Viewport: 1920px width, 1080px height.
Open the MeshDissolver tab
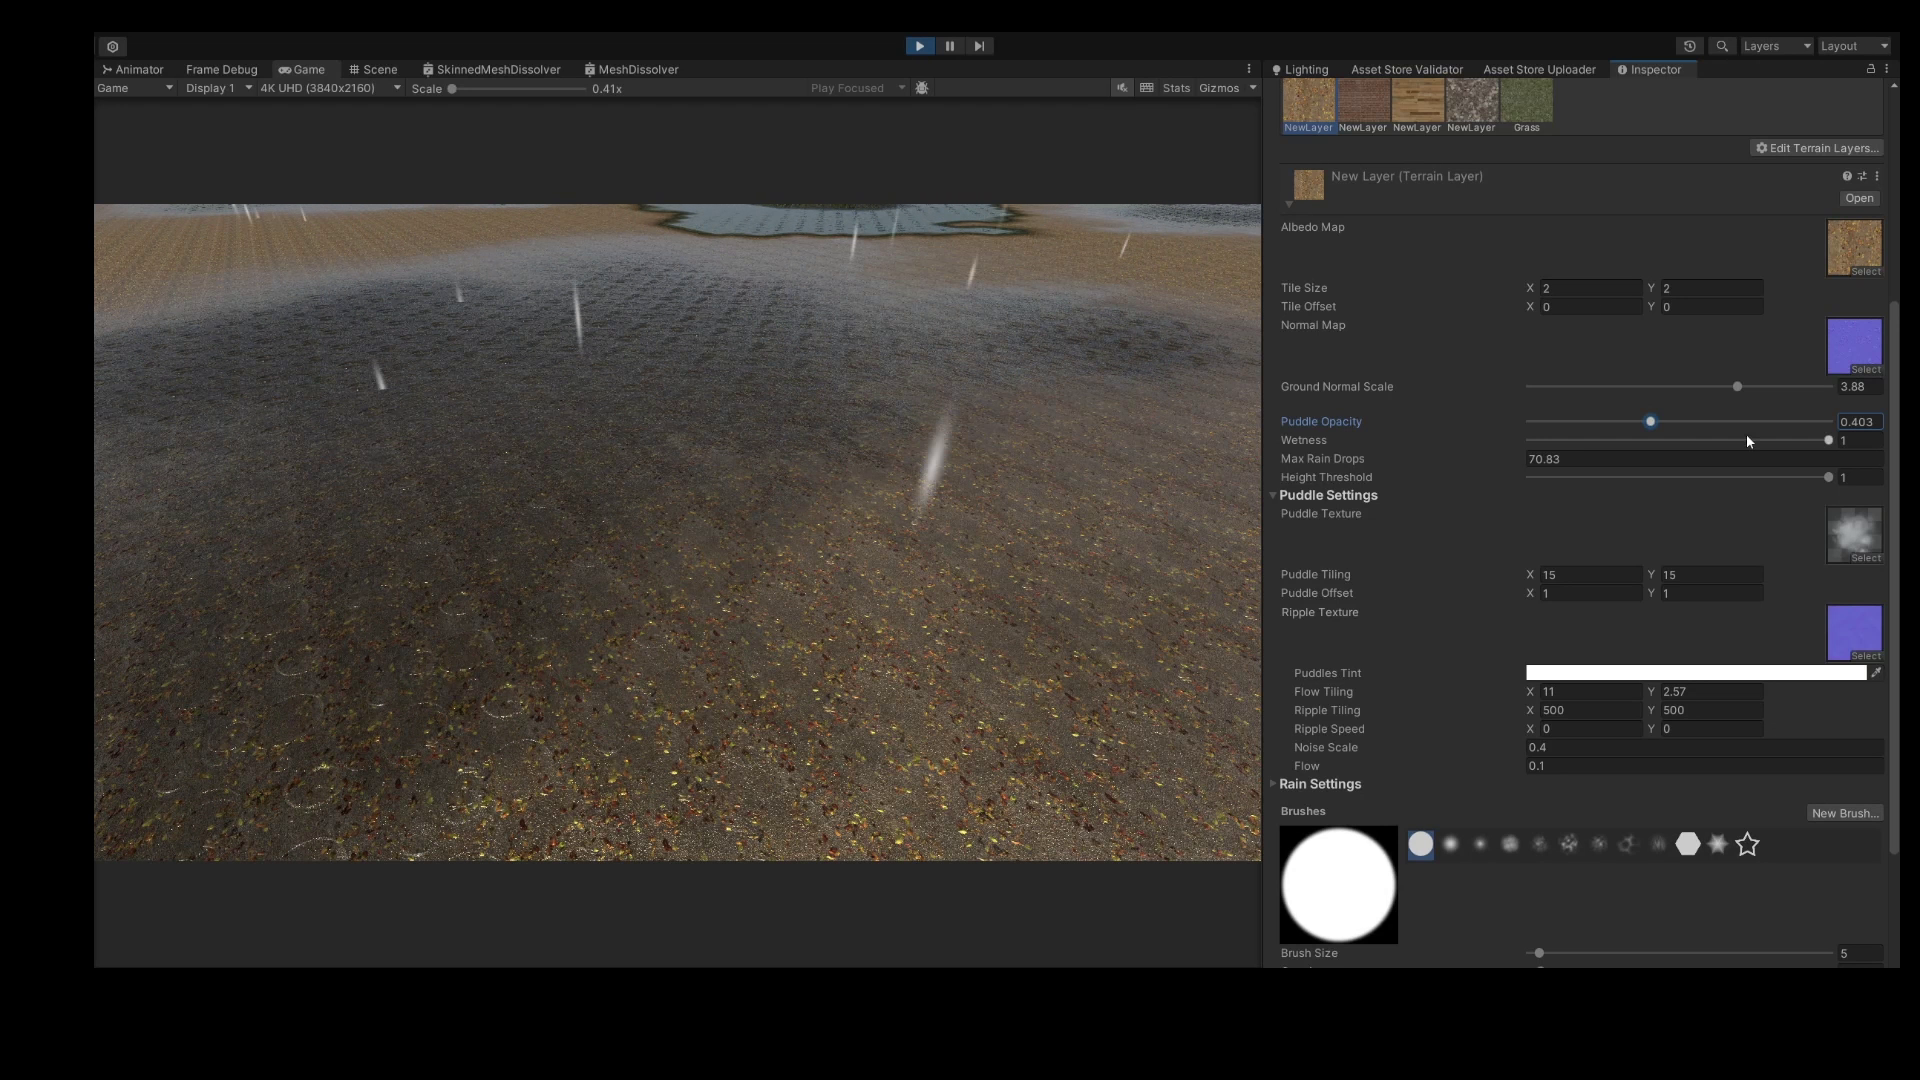point(632,70)
